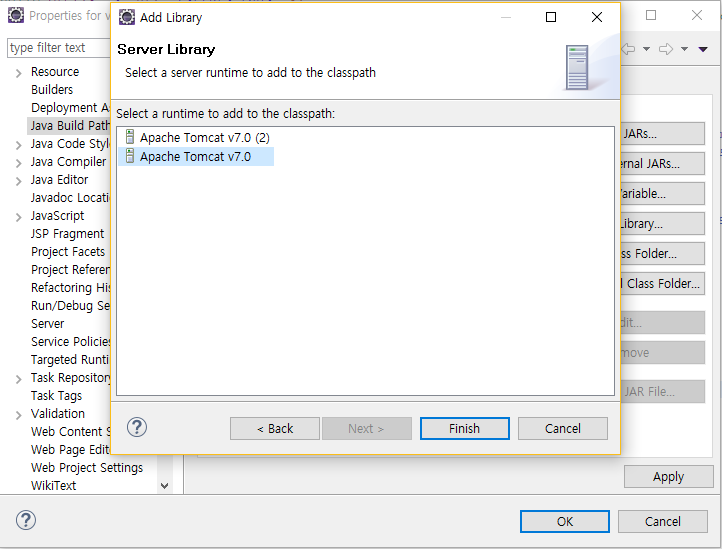Click the scroll-down arrow of the properties tree
The height and width of the screenshot is (549, 722).
tap(164, 485)
